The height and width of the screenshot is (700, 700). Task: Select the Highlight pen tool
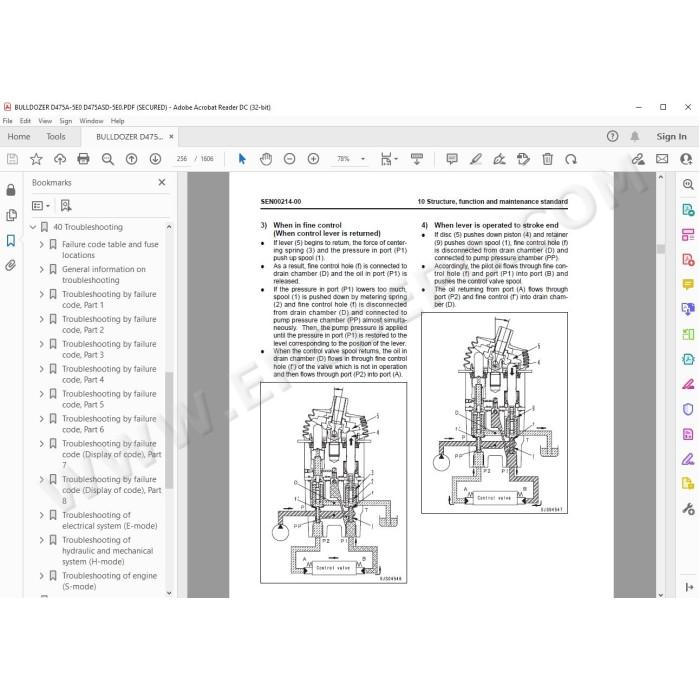pyautogui.click(x=476, y=159)
